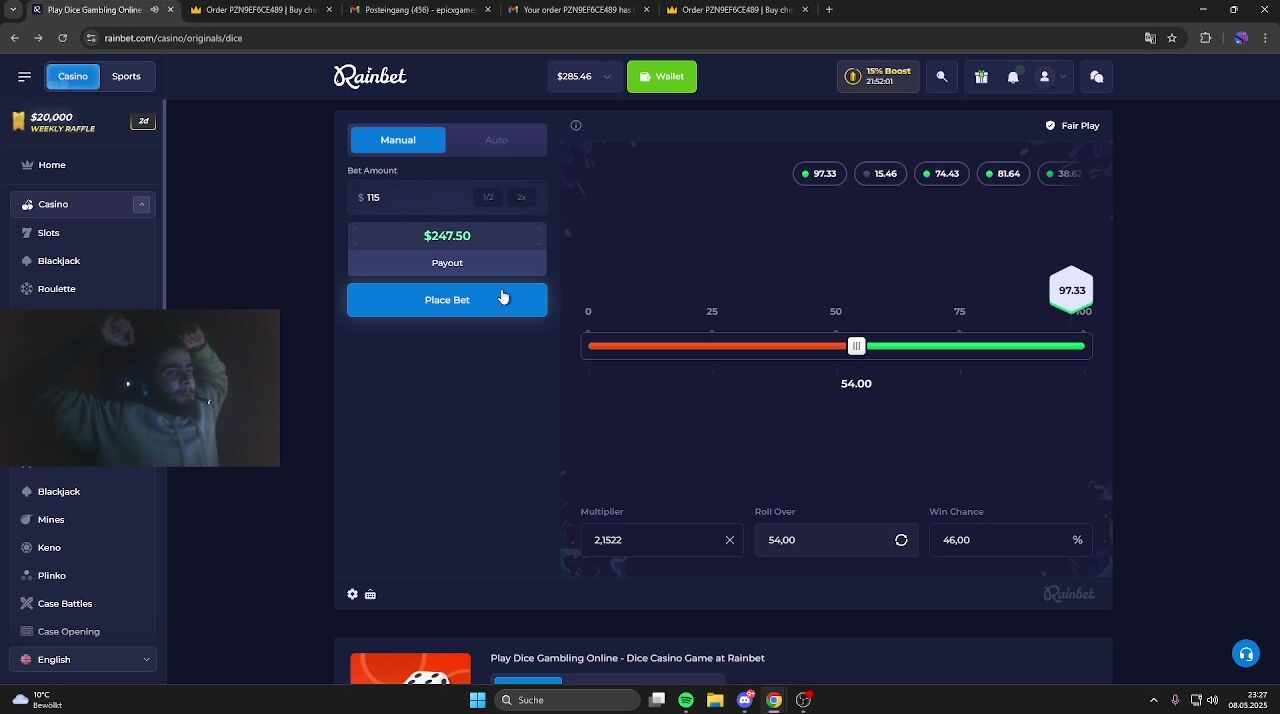Screen dimensions: 1280x714
Task: Double the bet with 2x
Action: pyautogui.click(x=521, y=198)
